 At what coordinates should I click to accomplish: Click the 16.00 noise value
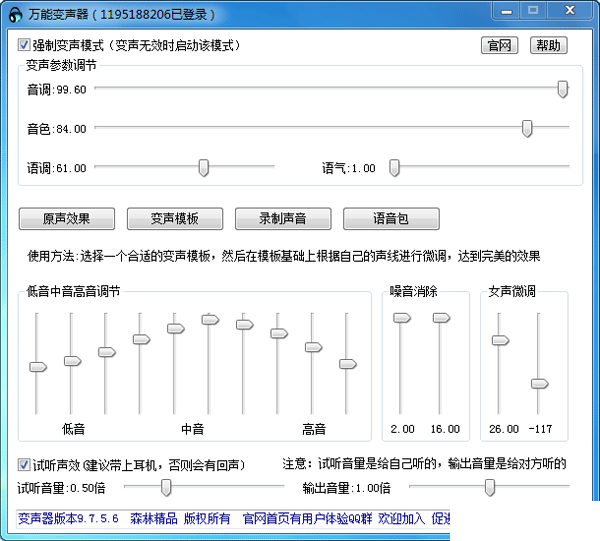coord(445,429)
